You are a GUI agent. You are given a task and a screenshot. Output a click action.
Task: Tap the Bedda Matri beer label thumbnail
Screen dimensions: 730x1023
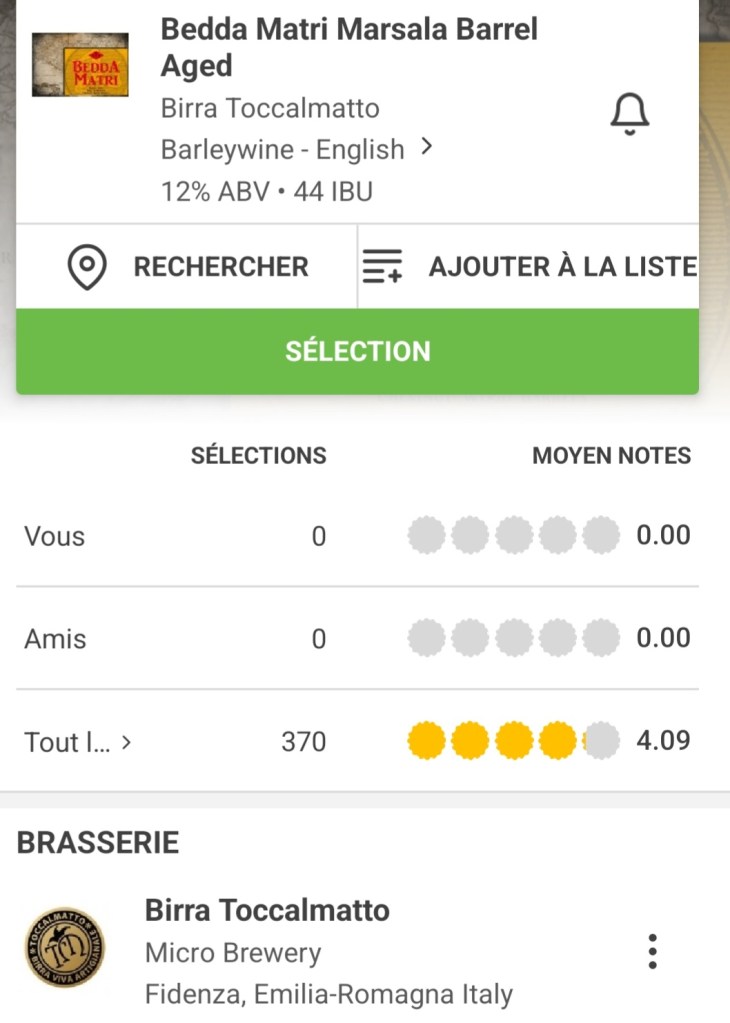(80, 65)
